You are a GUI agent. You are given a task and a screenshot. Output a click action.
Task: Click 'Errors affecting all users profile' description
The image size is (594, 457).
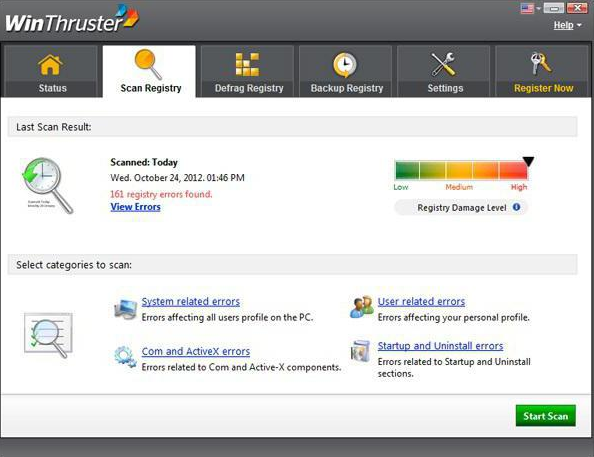point(227,318)
